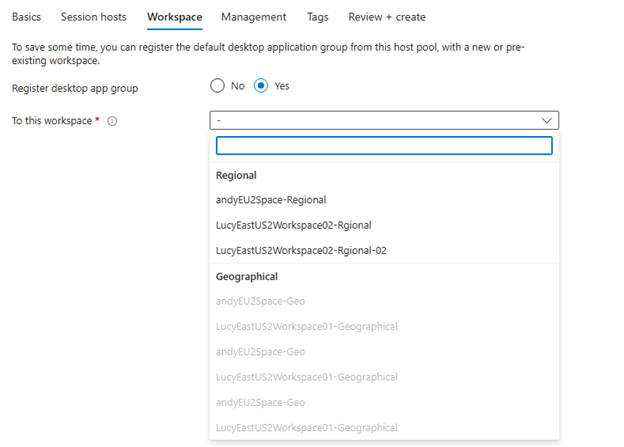Select the No radio button

(x=218, y=86)
